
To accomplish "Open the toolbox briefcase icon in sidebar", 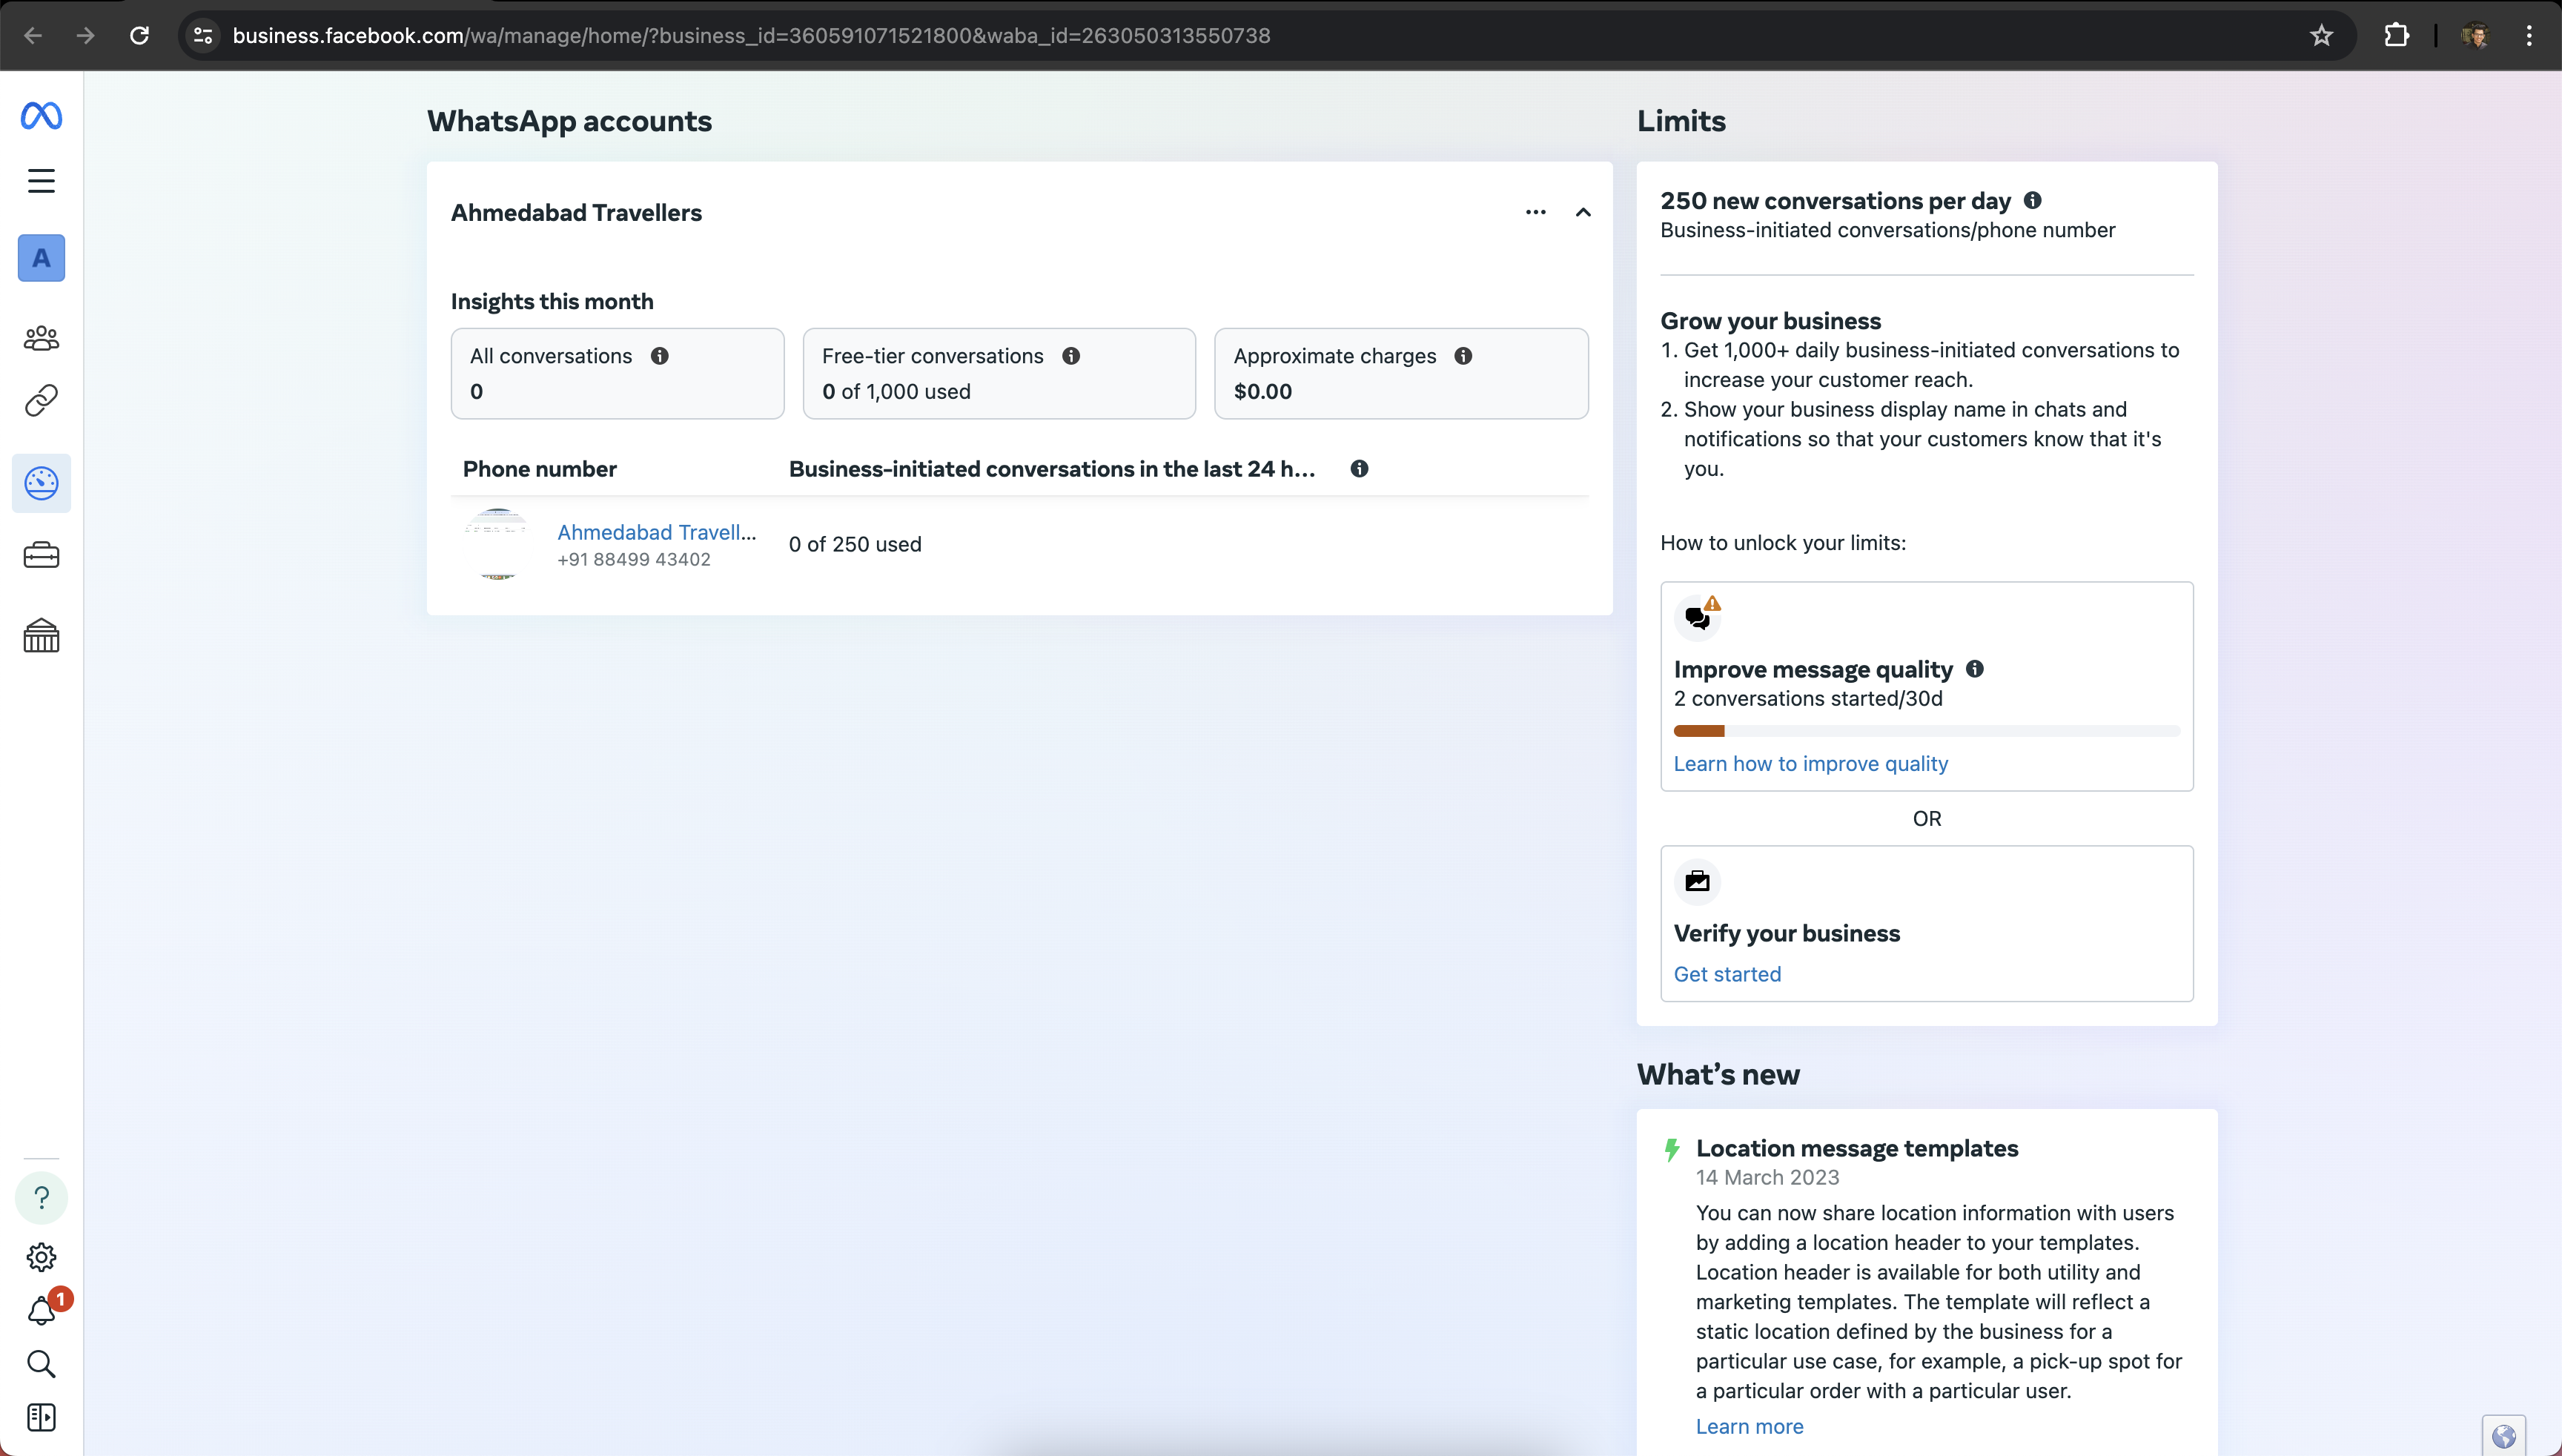I will pos(41,556).
